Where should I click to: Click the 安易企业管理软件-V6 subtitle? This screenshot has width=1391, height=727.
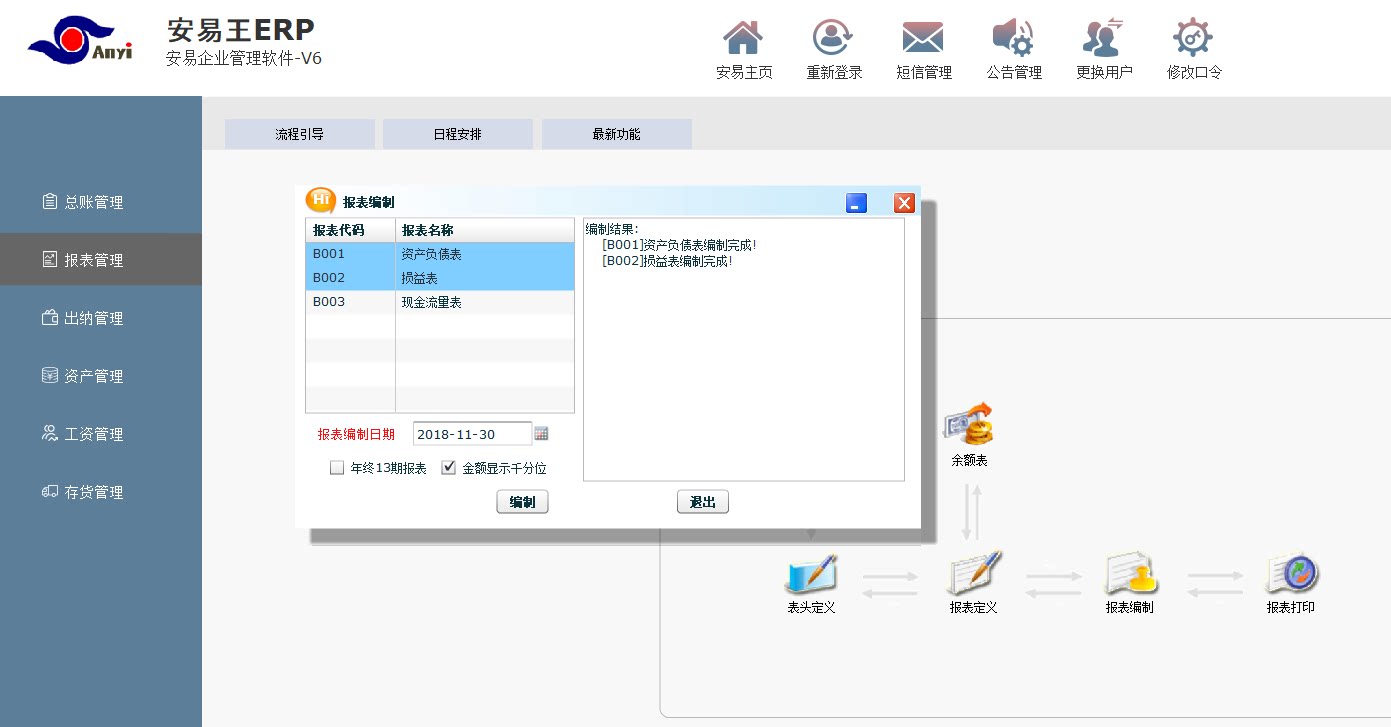click(x=244, y=58)
